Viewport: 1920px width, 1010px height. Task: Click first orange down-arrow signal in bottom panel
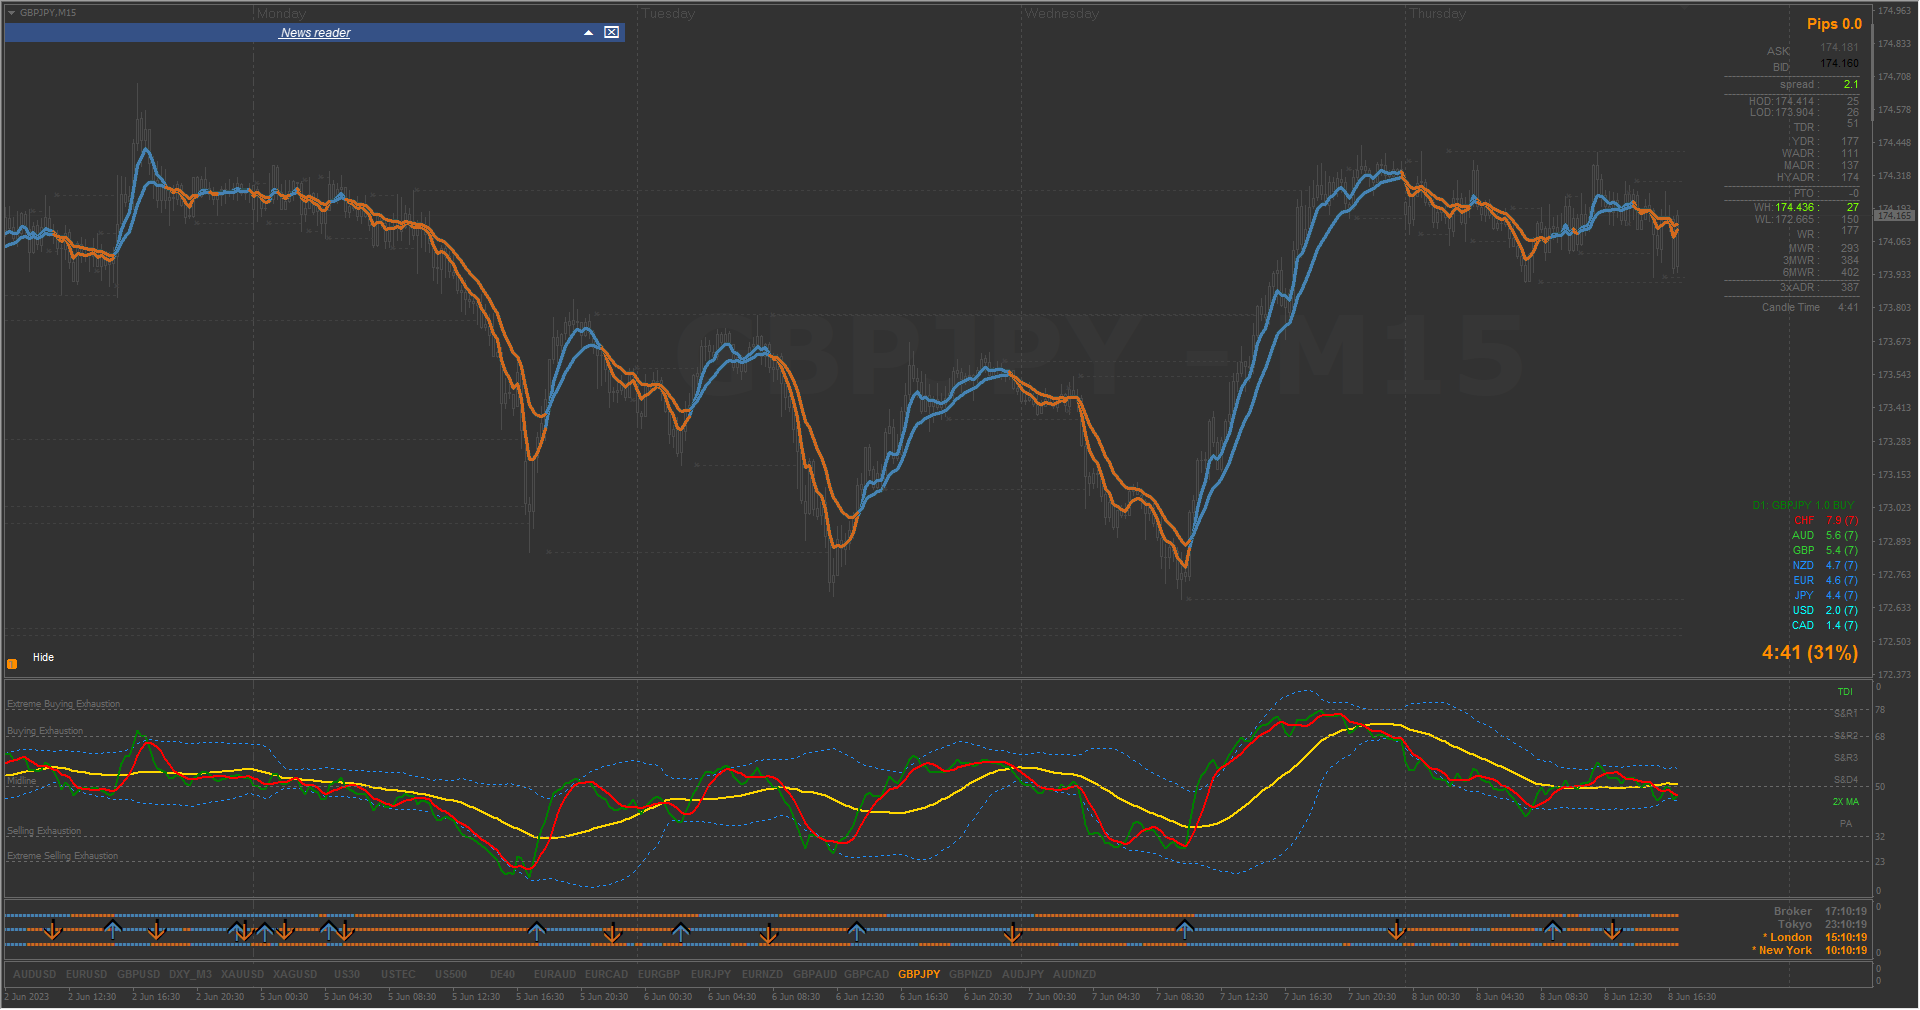click(53, 931)
